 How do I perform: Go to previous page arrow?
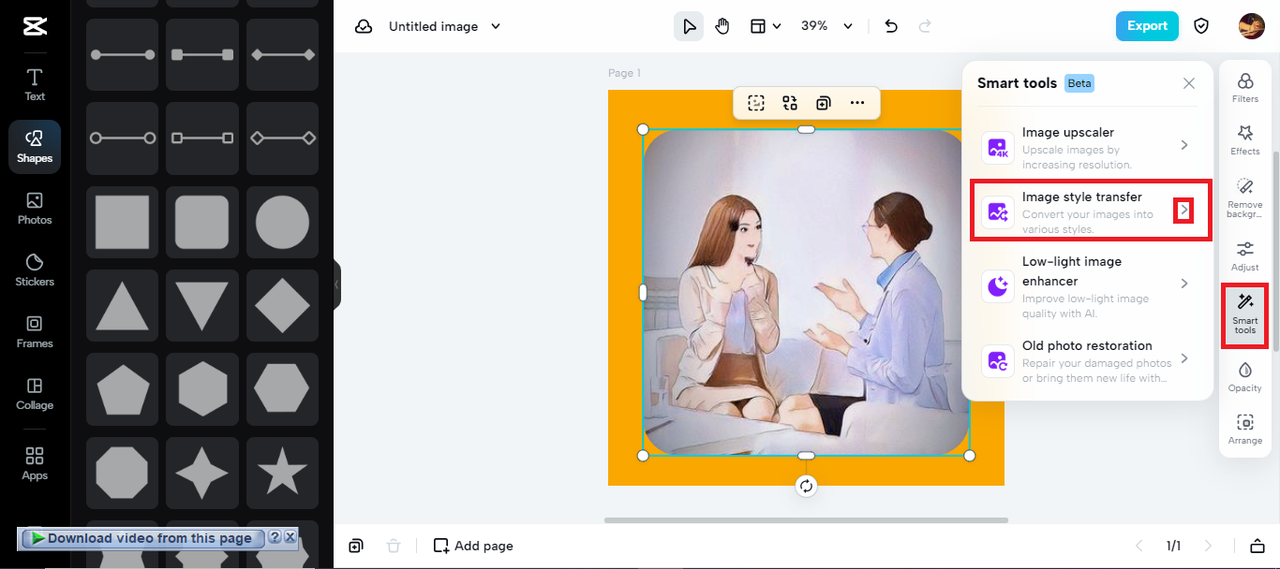(x=1138, y=546)
